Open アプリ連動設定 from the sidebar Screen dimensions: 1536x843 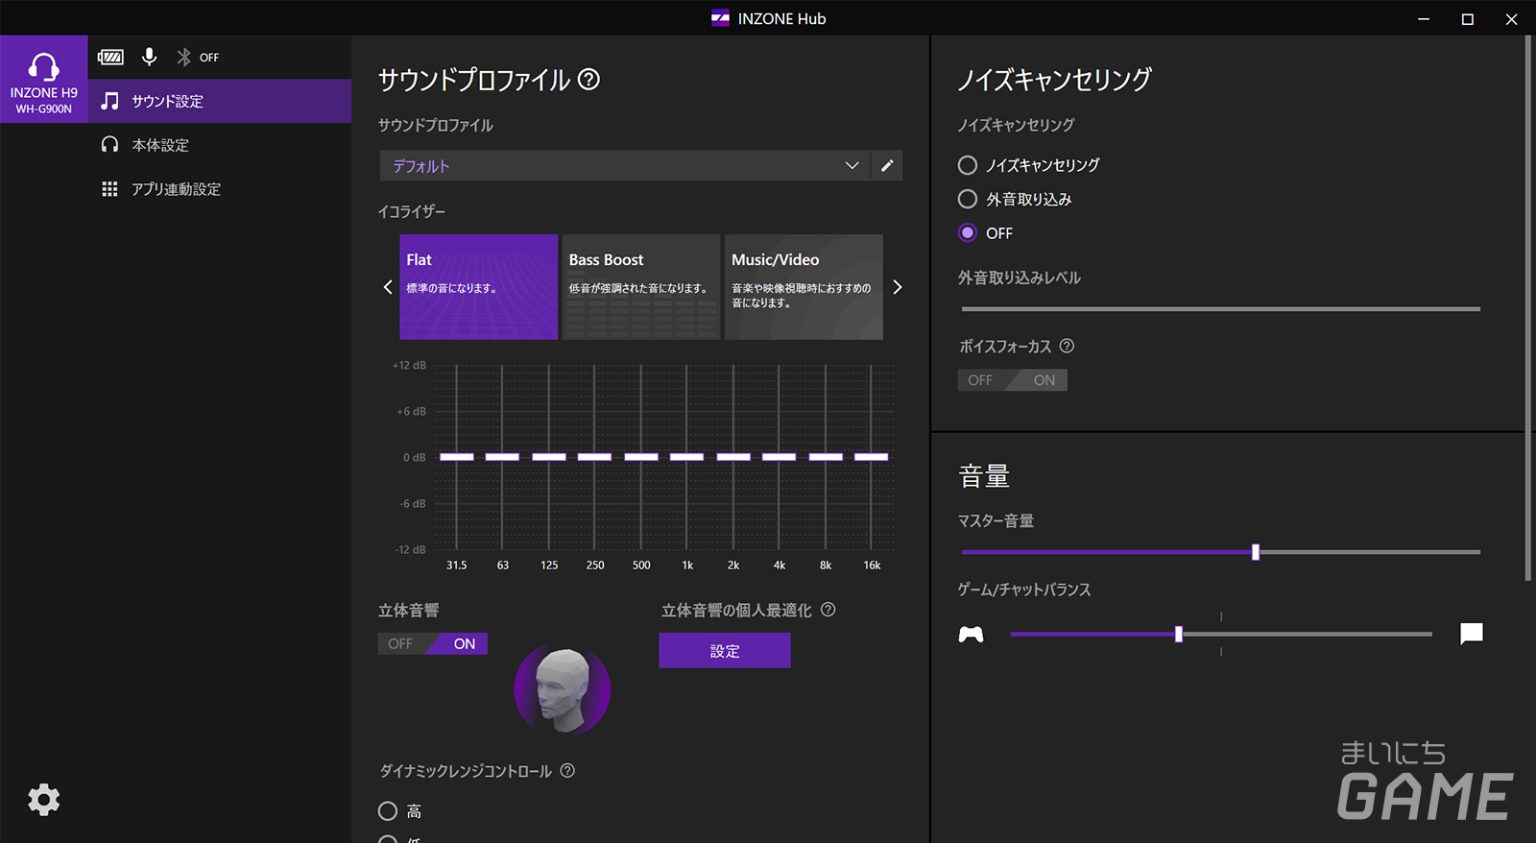tap(175, 188)
